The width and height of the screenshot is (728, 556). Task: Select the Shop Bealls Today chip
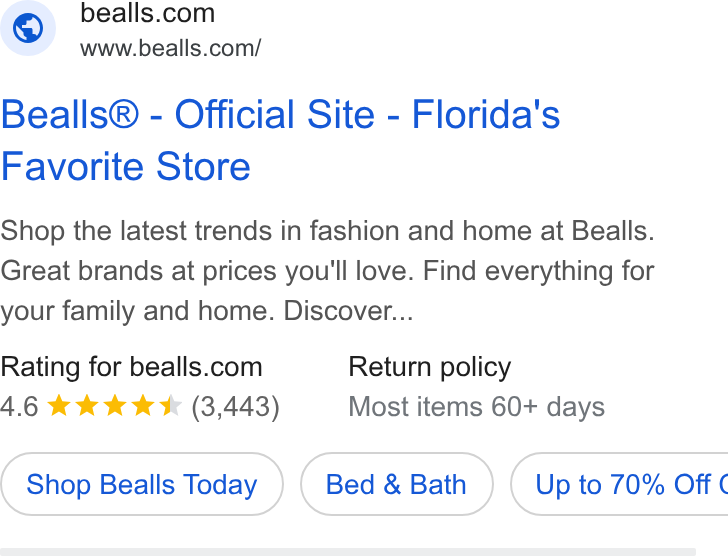pyautogui.click(x=142, y=485)
